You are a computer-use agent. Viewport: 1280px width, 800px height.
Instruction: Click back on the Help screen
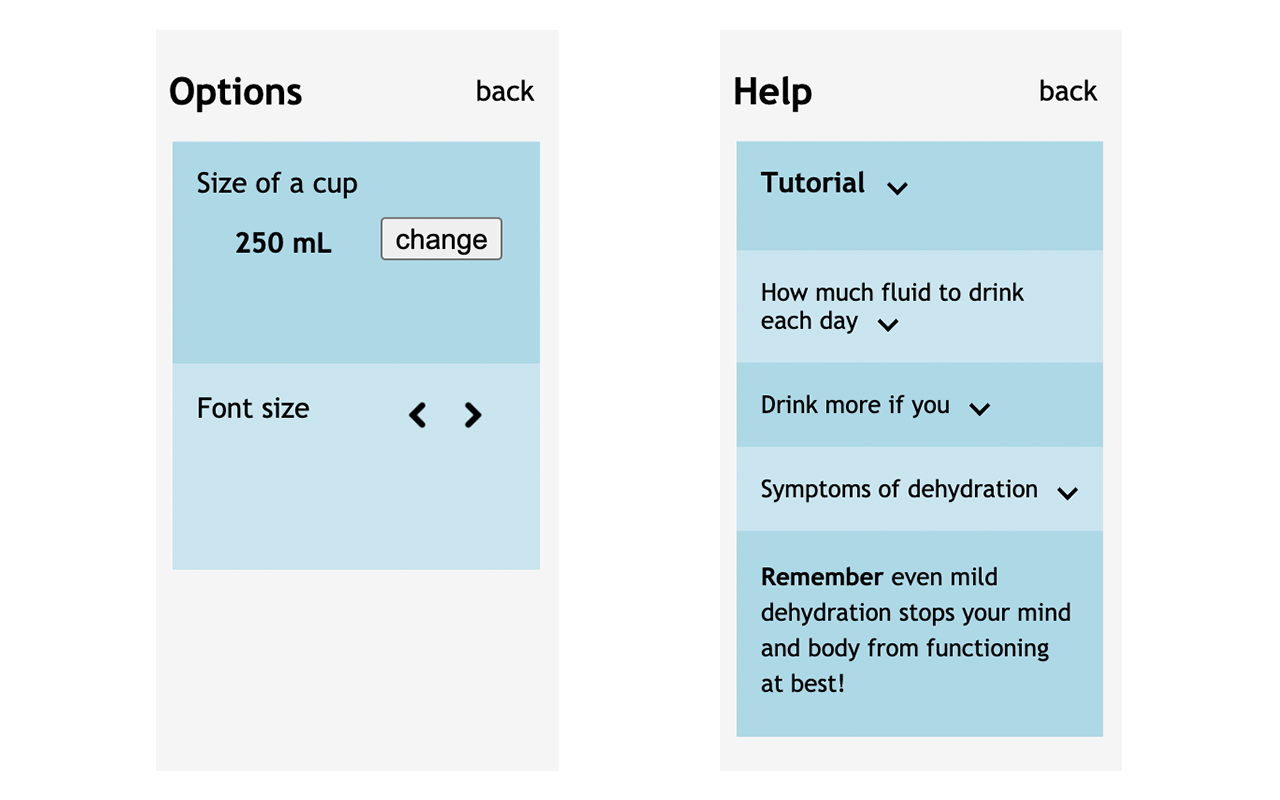click(x=1067, y=91)
